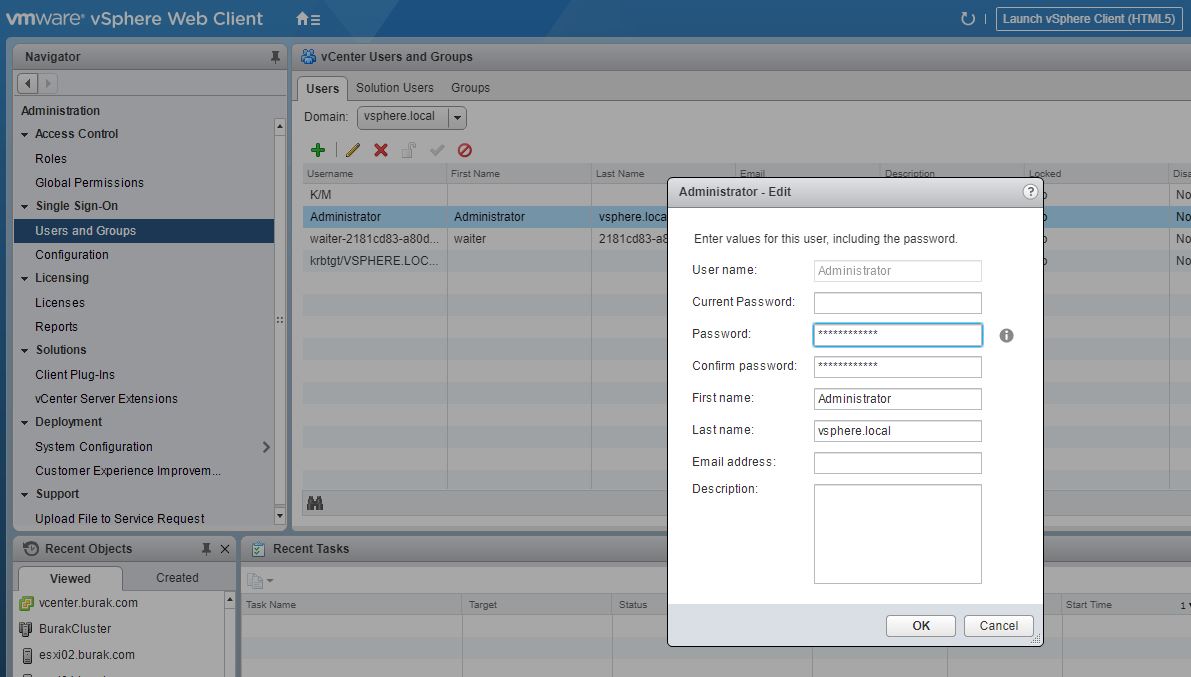
Task: Click the Last name field
Action: coord(897,431)
